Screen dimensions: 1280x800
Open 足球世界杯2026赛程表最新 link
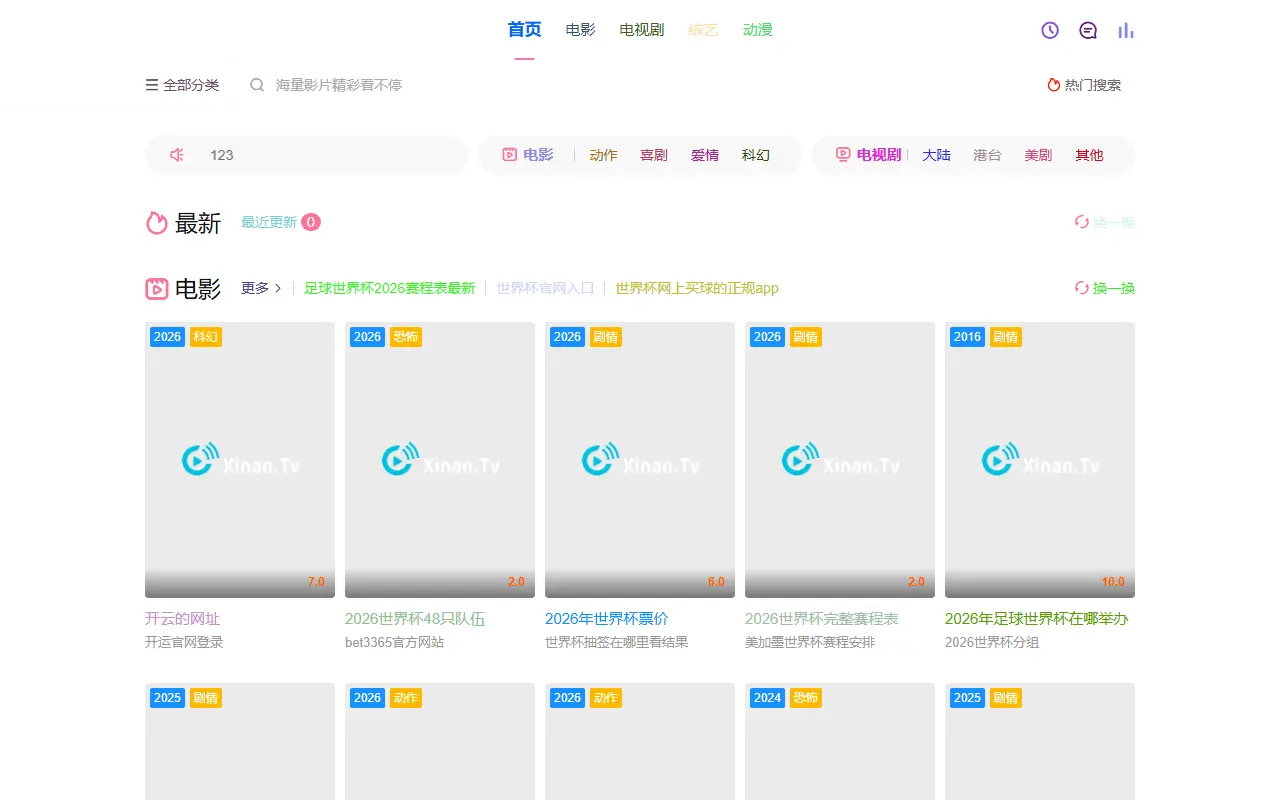pyautogui.click(x=390, y=288)
